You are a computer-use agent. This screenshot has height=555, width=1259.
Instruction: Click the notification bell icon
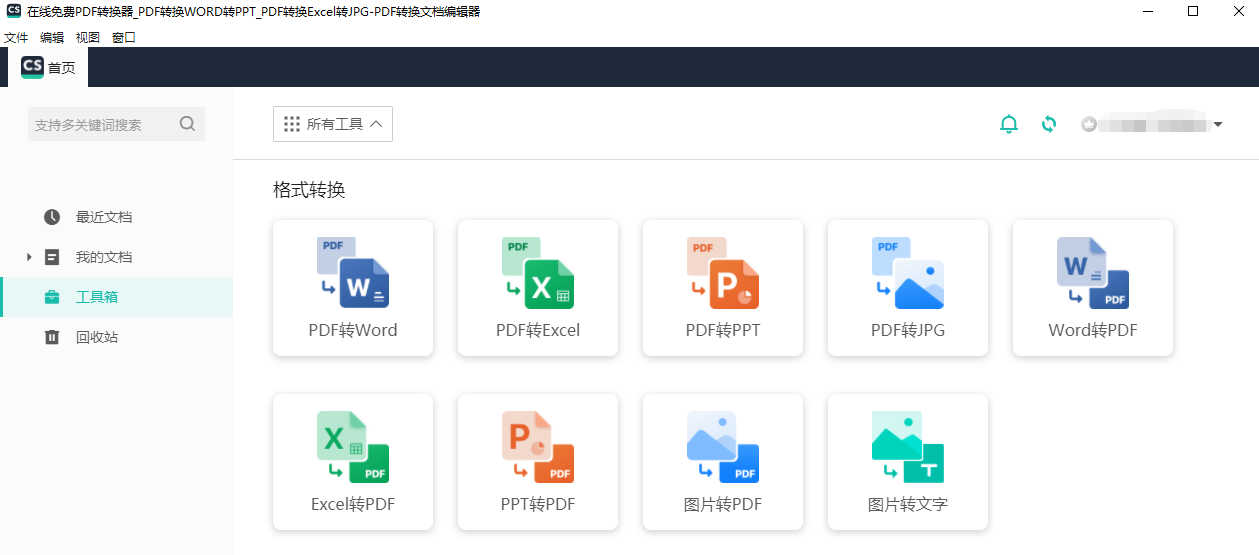(x=1009, y=124)
